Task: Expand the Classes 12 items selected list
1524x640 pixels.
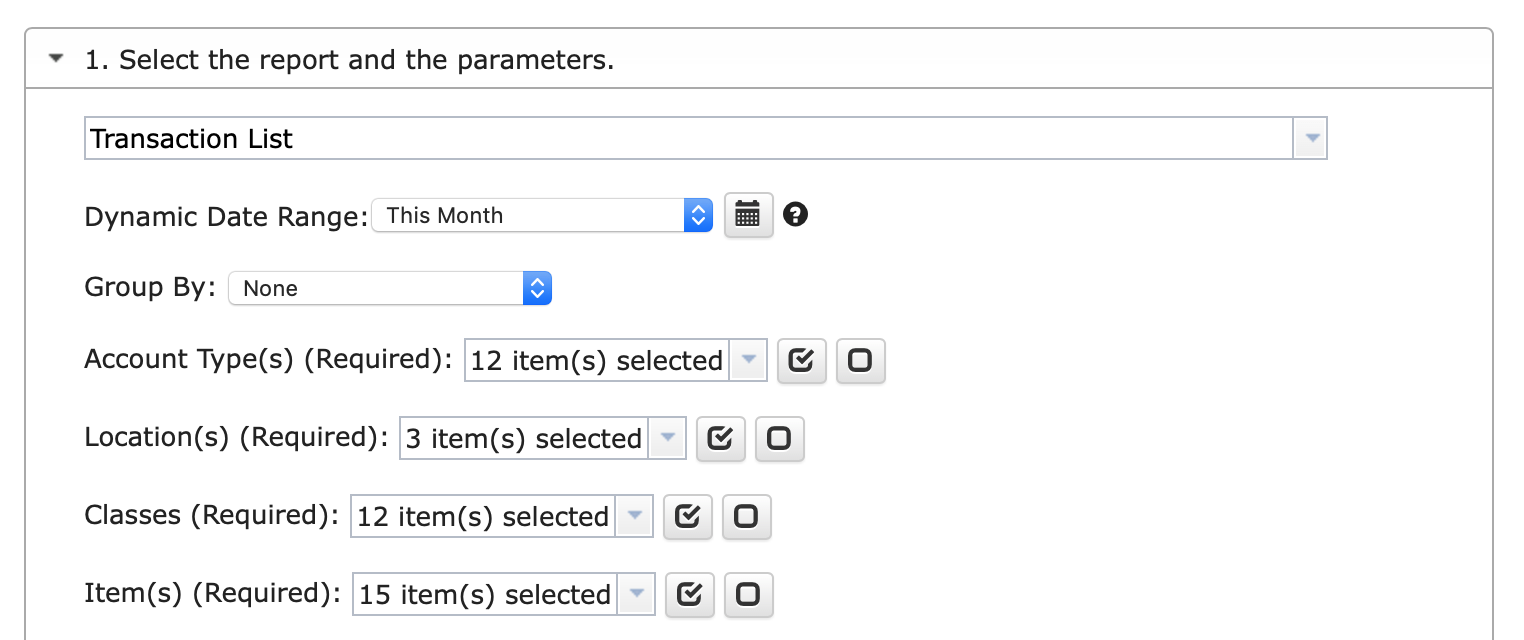Action: (501, 516)
